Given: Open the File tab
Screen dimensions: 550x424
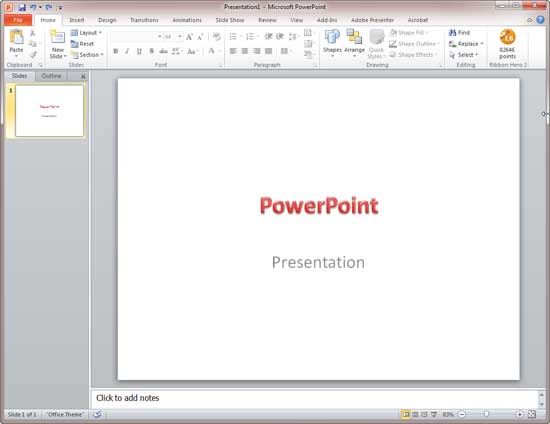Looking at the screenshot, I should [18, 20].
